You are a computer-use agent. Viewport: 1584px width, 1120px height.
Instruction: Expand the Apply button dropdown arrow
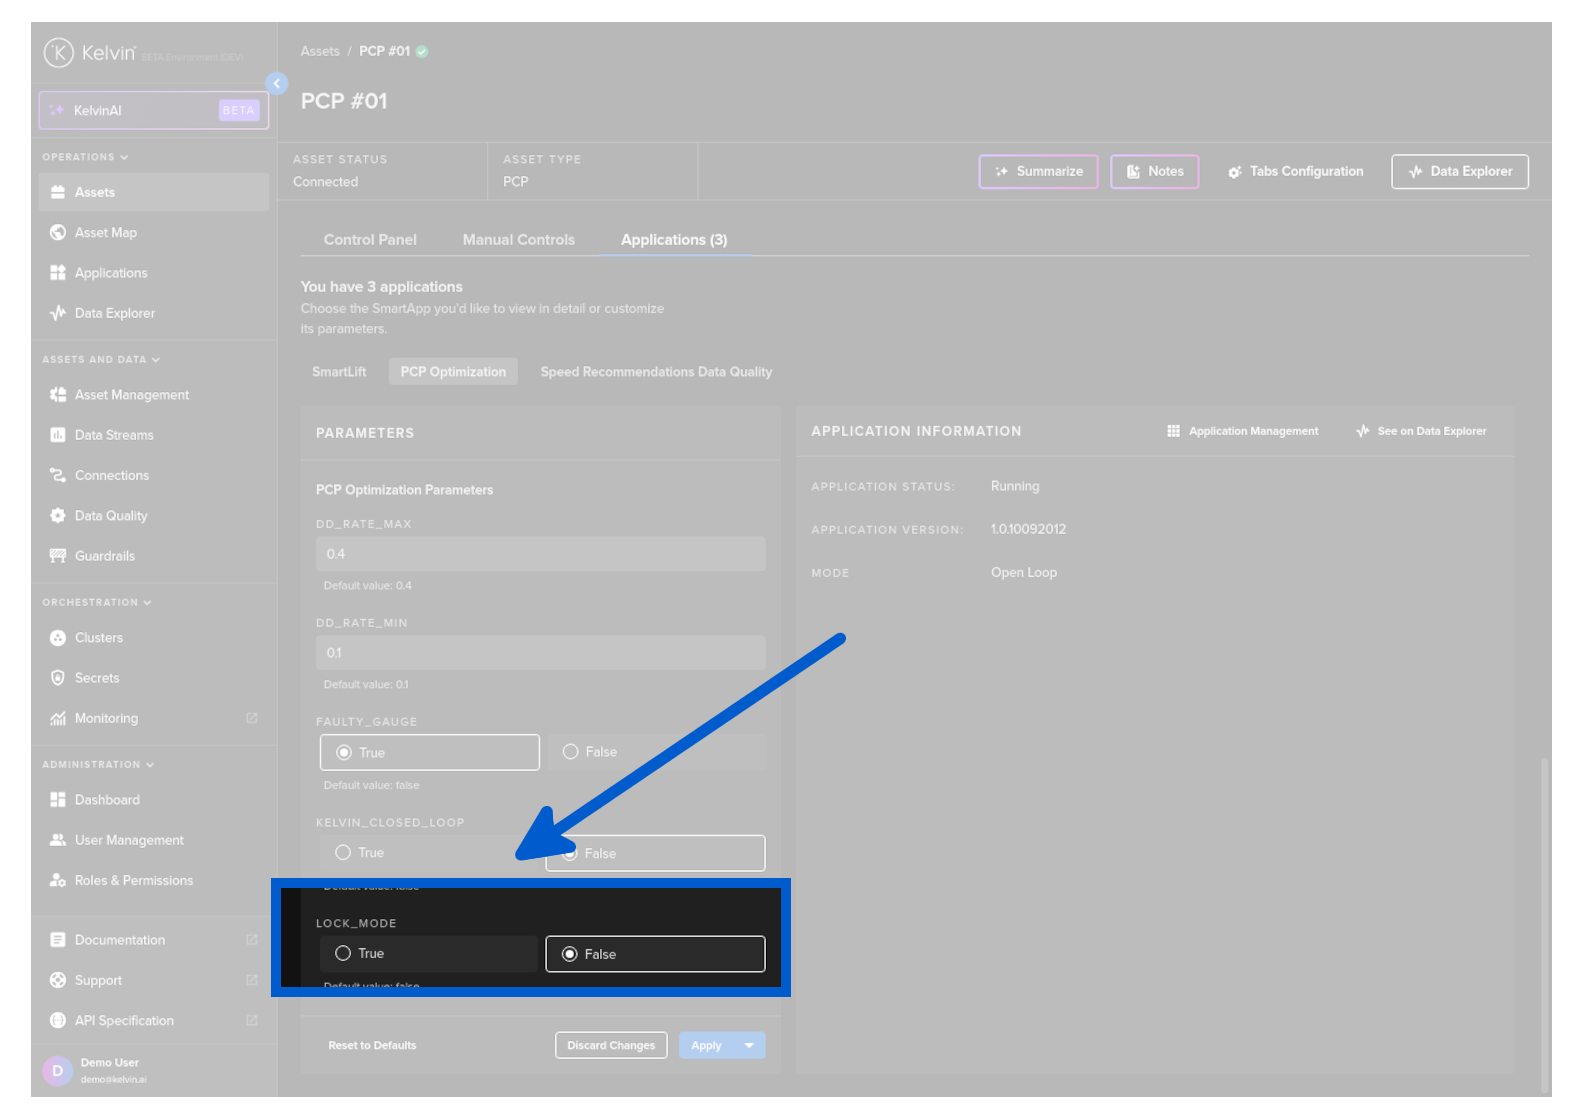(749, 1046)
